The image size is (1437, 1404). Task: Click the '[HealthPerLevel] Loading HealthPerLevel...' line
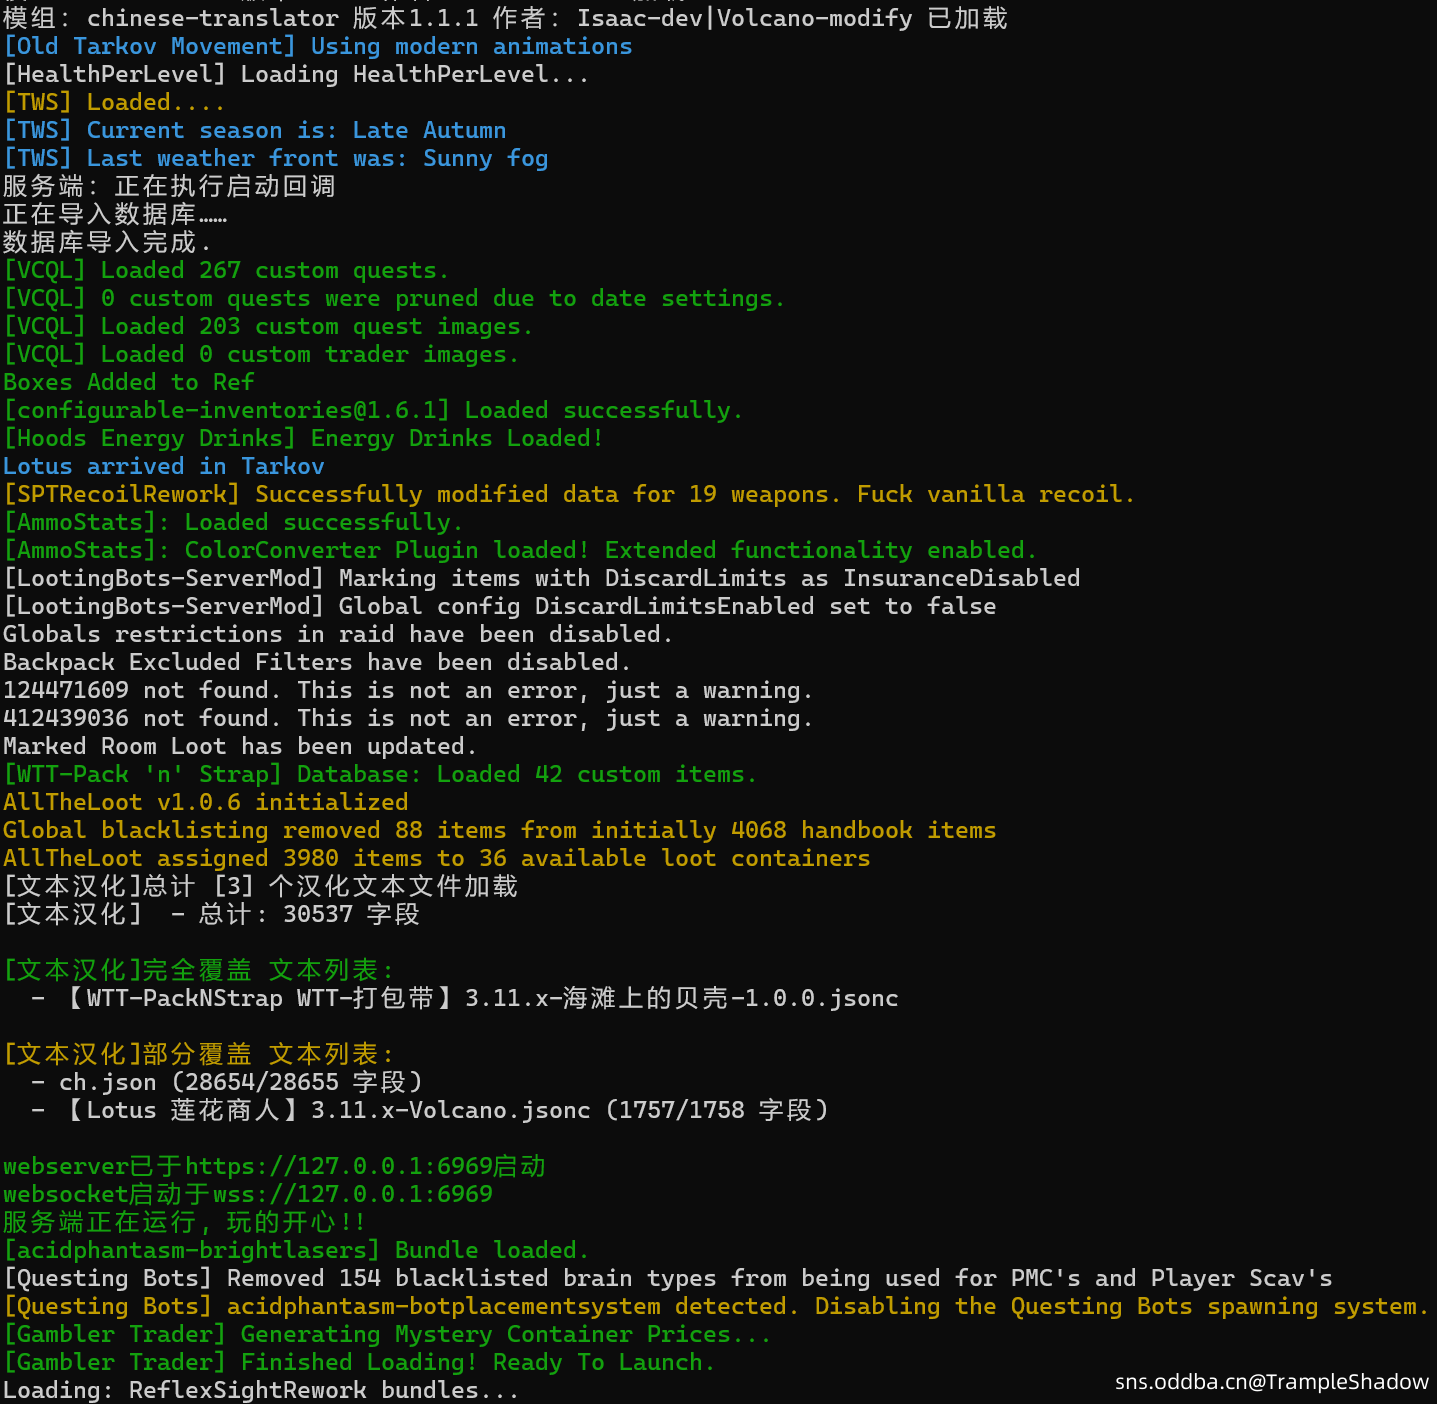pos(296,75)
